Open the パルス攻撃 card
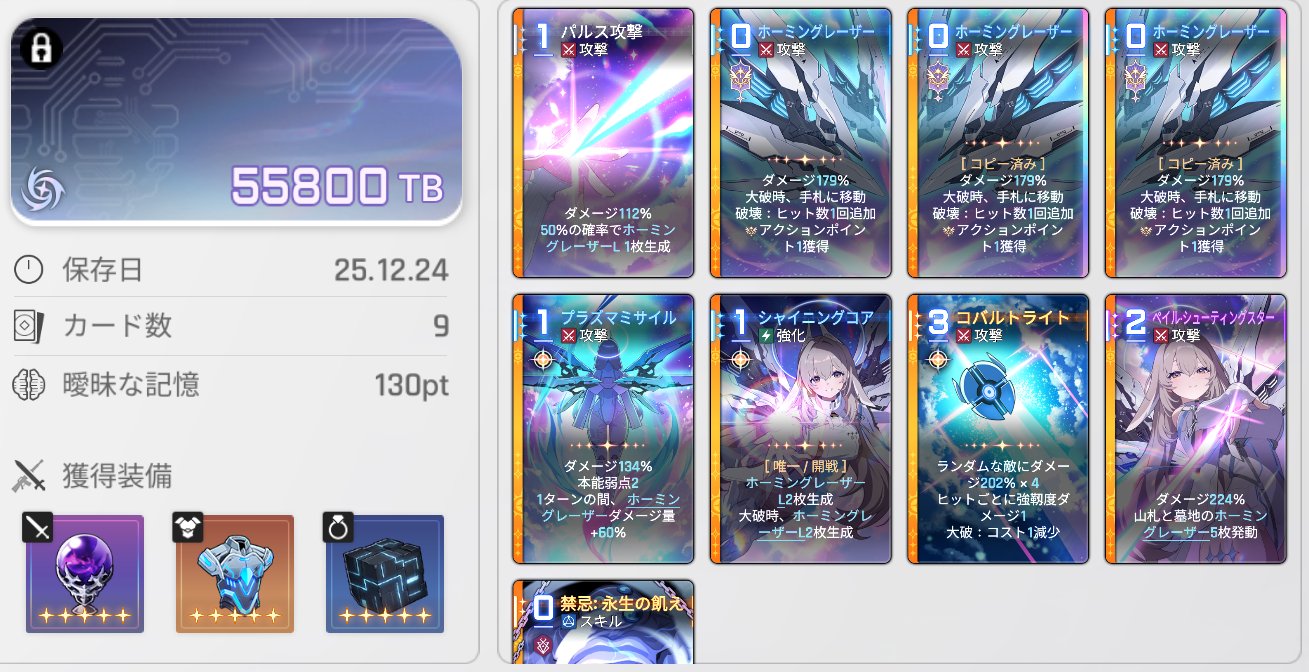 tap(603, 142)
